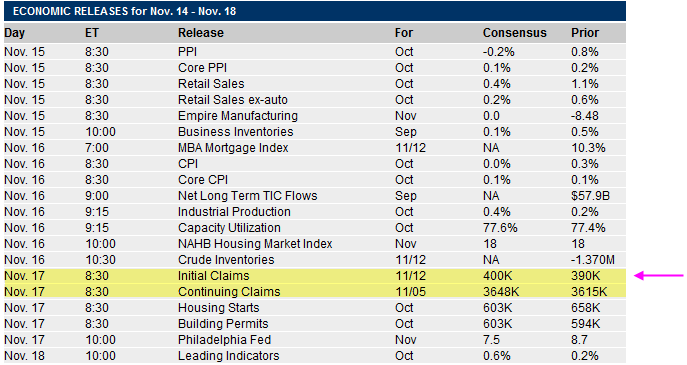Click the 400K consensus value for Initial Claims
This screenshot has width=687, height=365.
[x=497, y=276]
